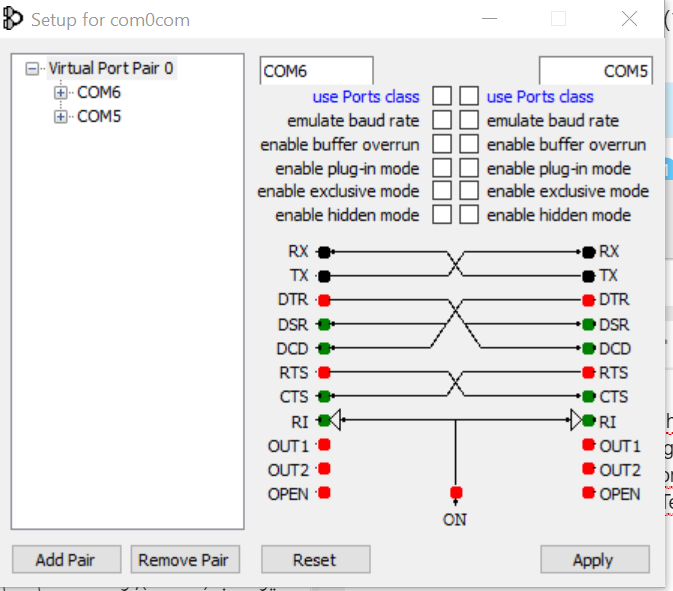
Task: Expand the COM5 tree node
Action: coord(61,117)
